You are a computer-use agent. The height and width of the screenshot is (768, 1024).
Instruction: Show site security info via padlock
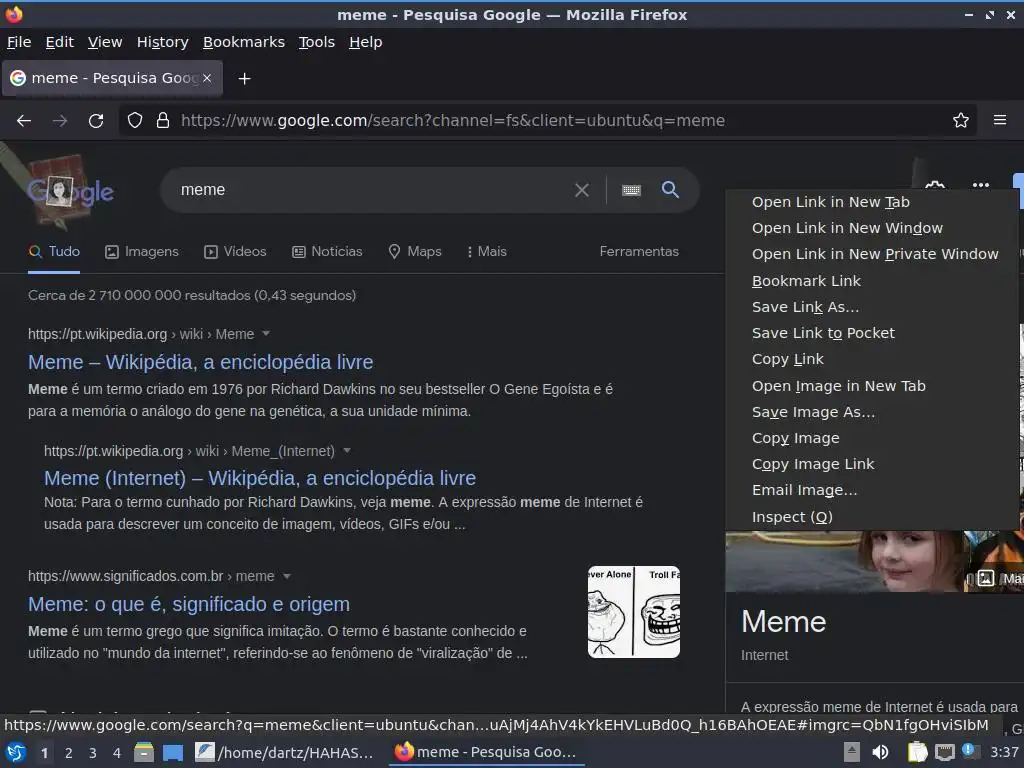(163, 120)
